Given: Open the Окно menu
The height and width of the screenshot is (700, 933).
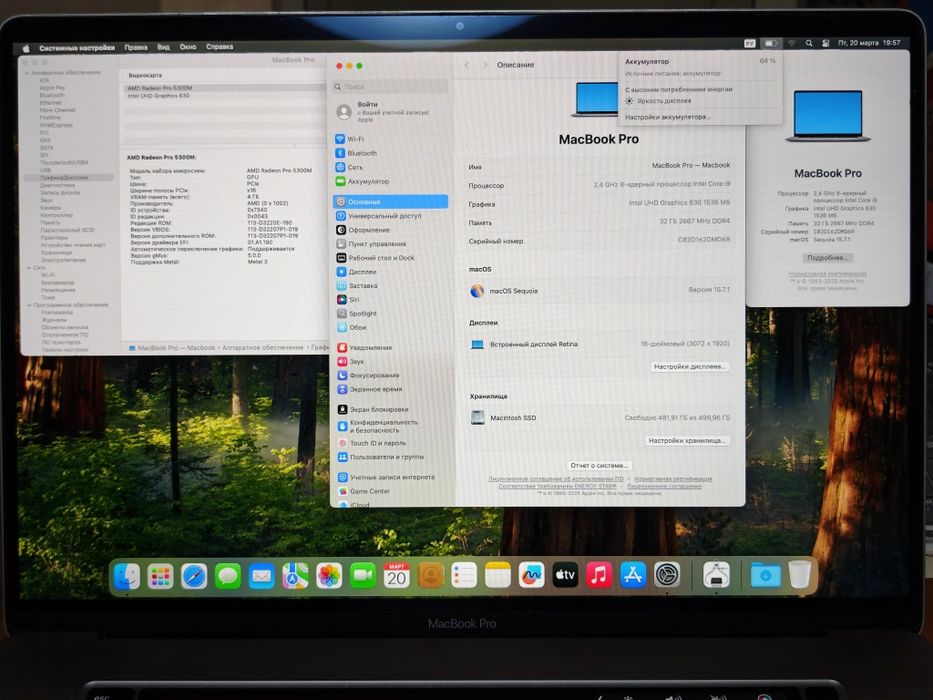Looking at the screenshot, I should click(188, 47).
